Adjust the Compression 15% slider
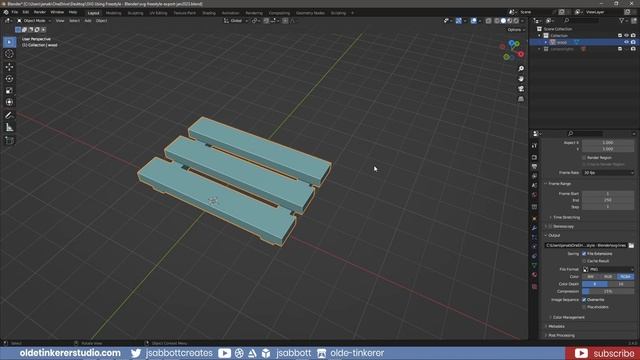640x360 pixels. (608, 291)
